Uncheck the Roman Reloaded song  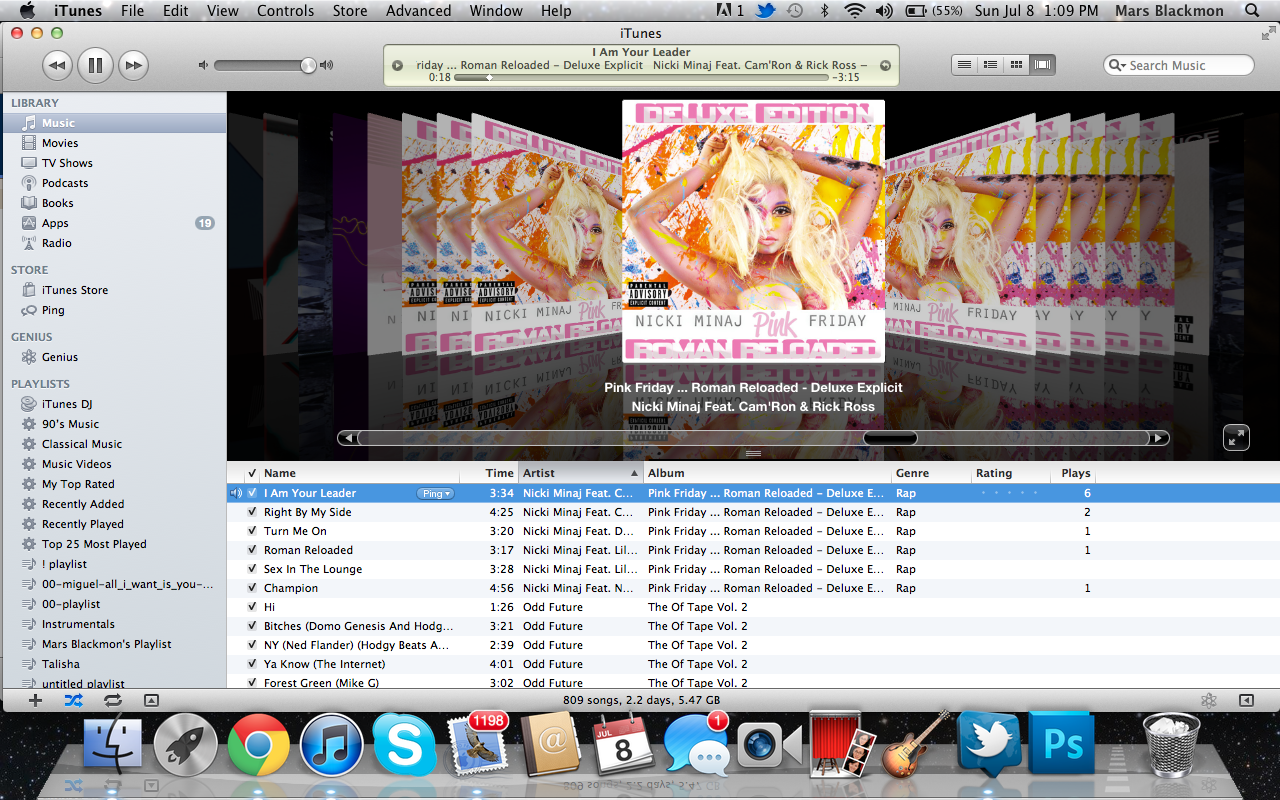pyautogui.click(x=252, y=550)
